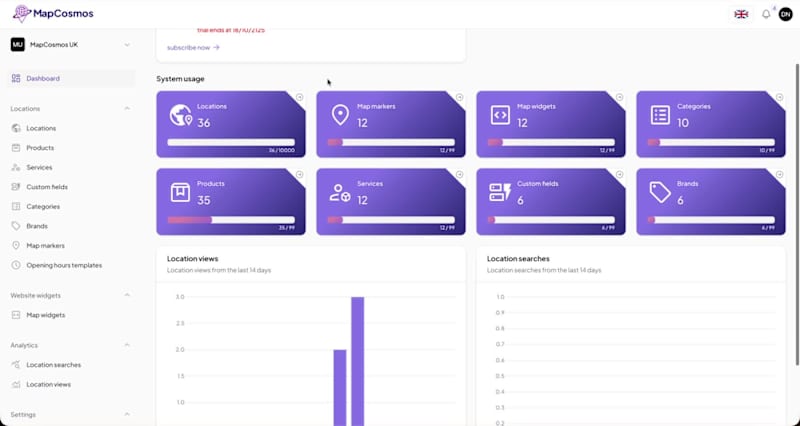Screen dimensions: 800x426
Task: Go to Products in sidebar
Action: [x=40, y=148]
